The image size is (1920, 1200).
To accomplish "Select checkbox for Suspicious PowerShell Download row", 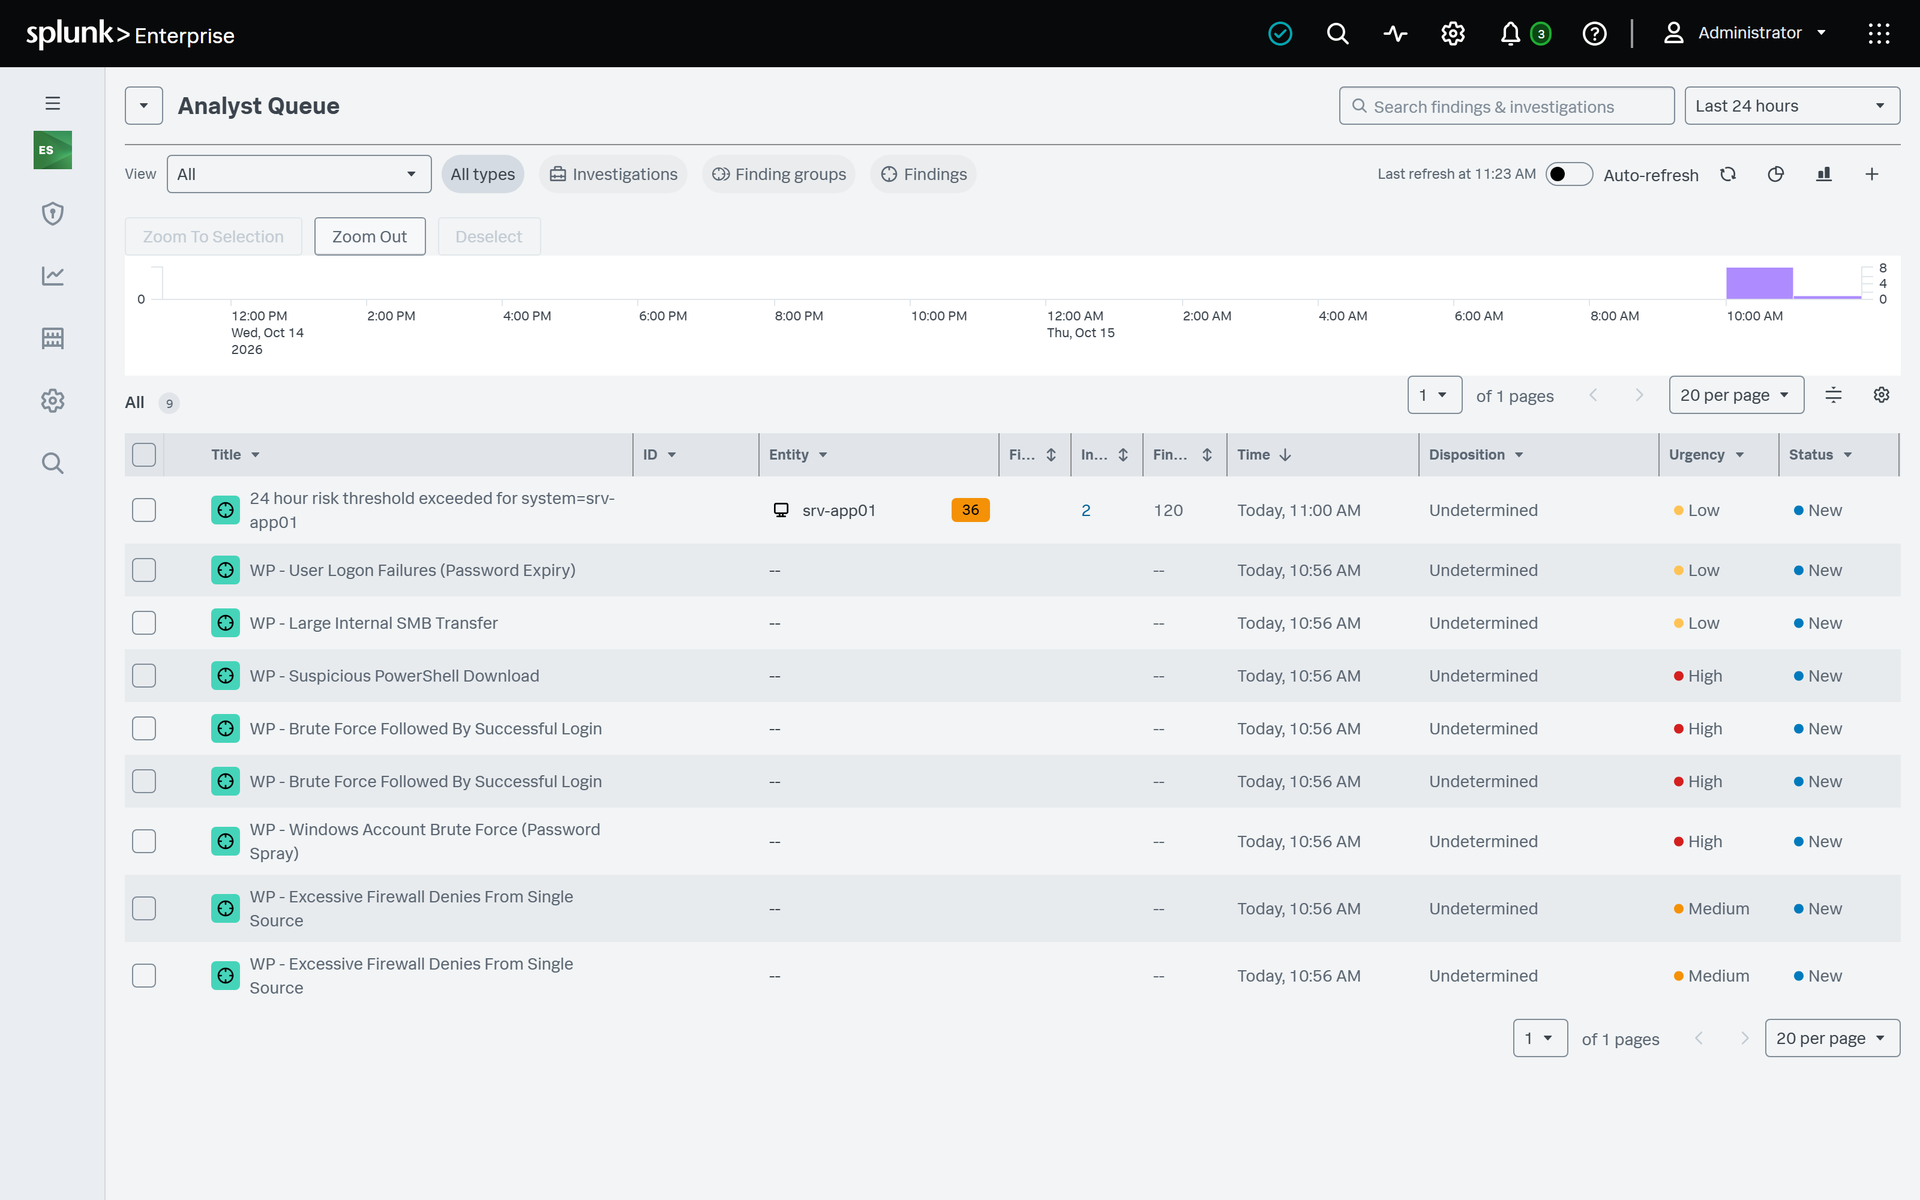I will pyautogui.click(x=144, y=676).
